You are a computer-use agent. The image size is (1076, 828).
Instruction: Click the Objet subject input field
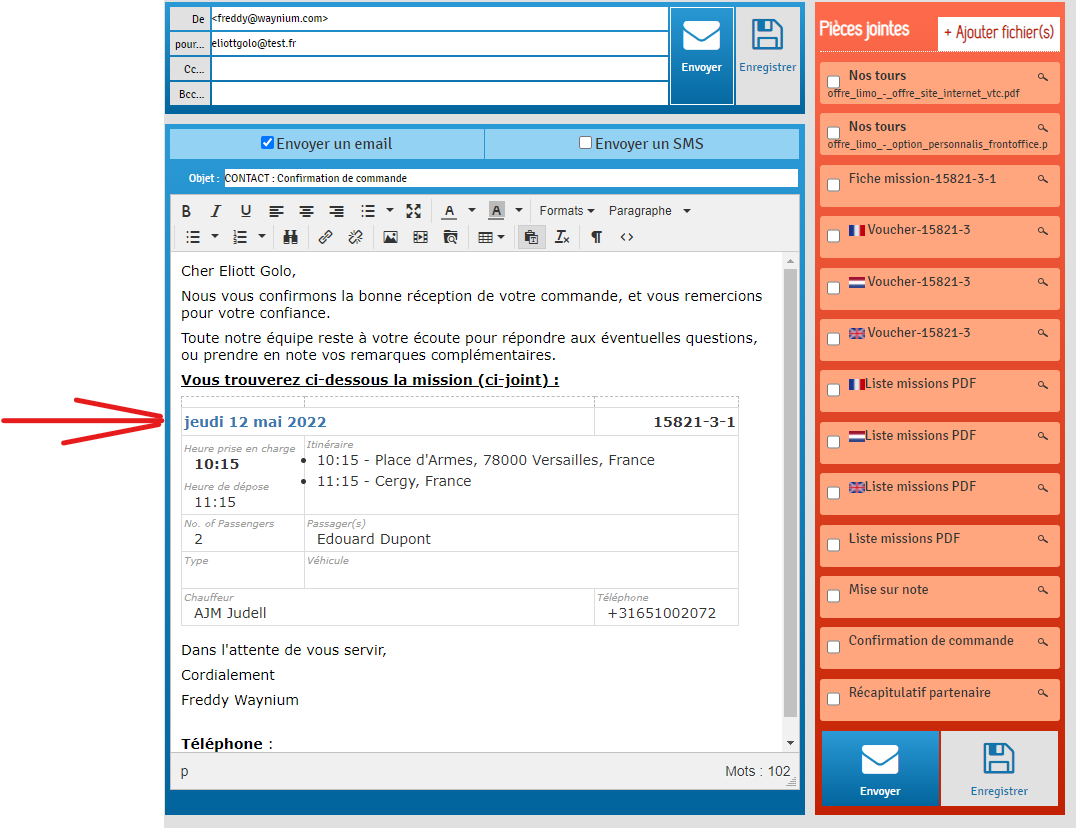coord(510,178)
